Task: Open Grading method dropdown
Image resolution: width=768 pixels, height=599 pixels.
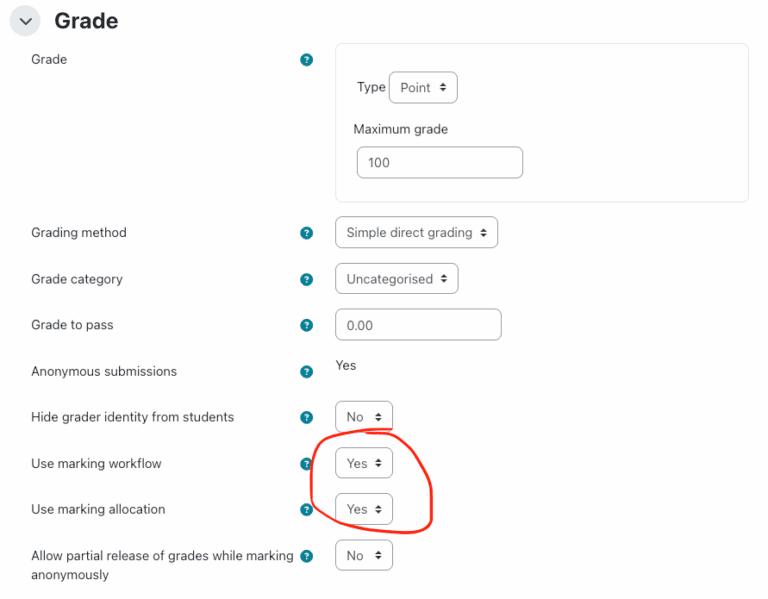Action: (x=416, y=233)
